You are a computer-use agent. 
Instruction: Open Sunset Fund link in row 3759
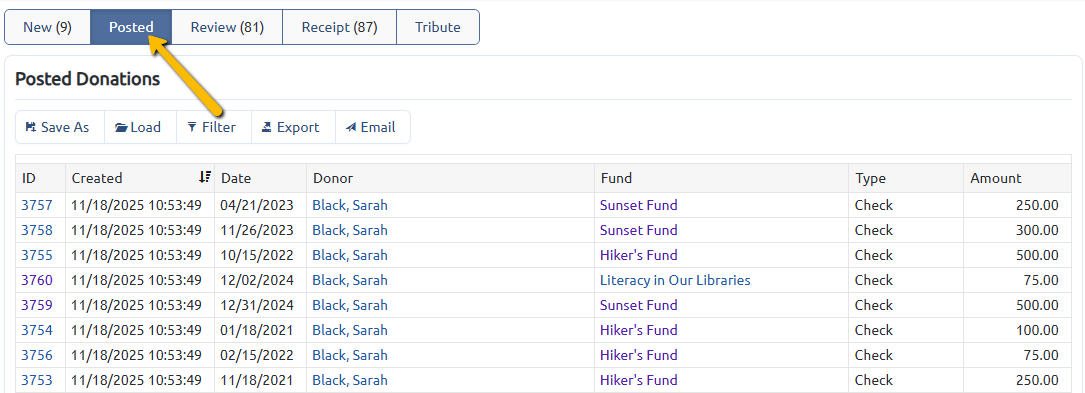(x=639, y=305)
